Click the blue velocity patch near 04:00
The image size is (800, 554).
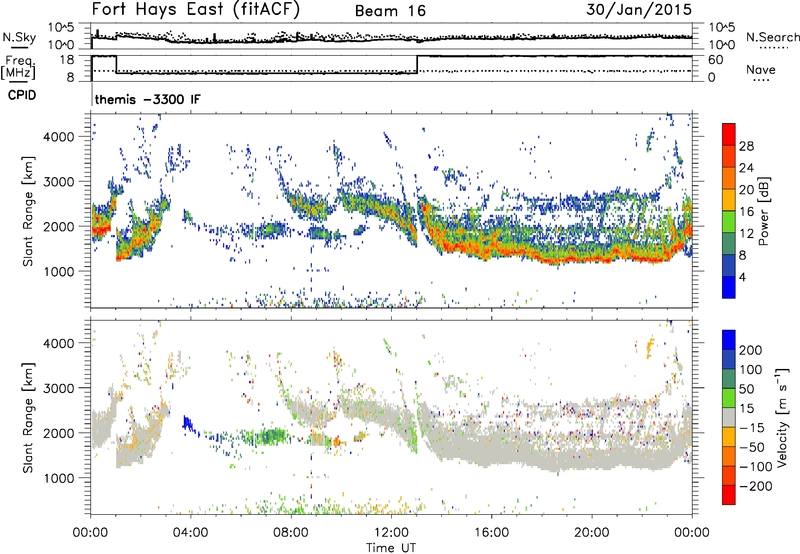pos(189,424)
